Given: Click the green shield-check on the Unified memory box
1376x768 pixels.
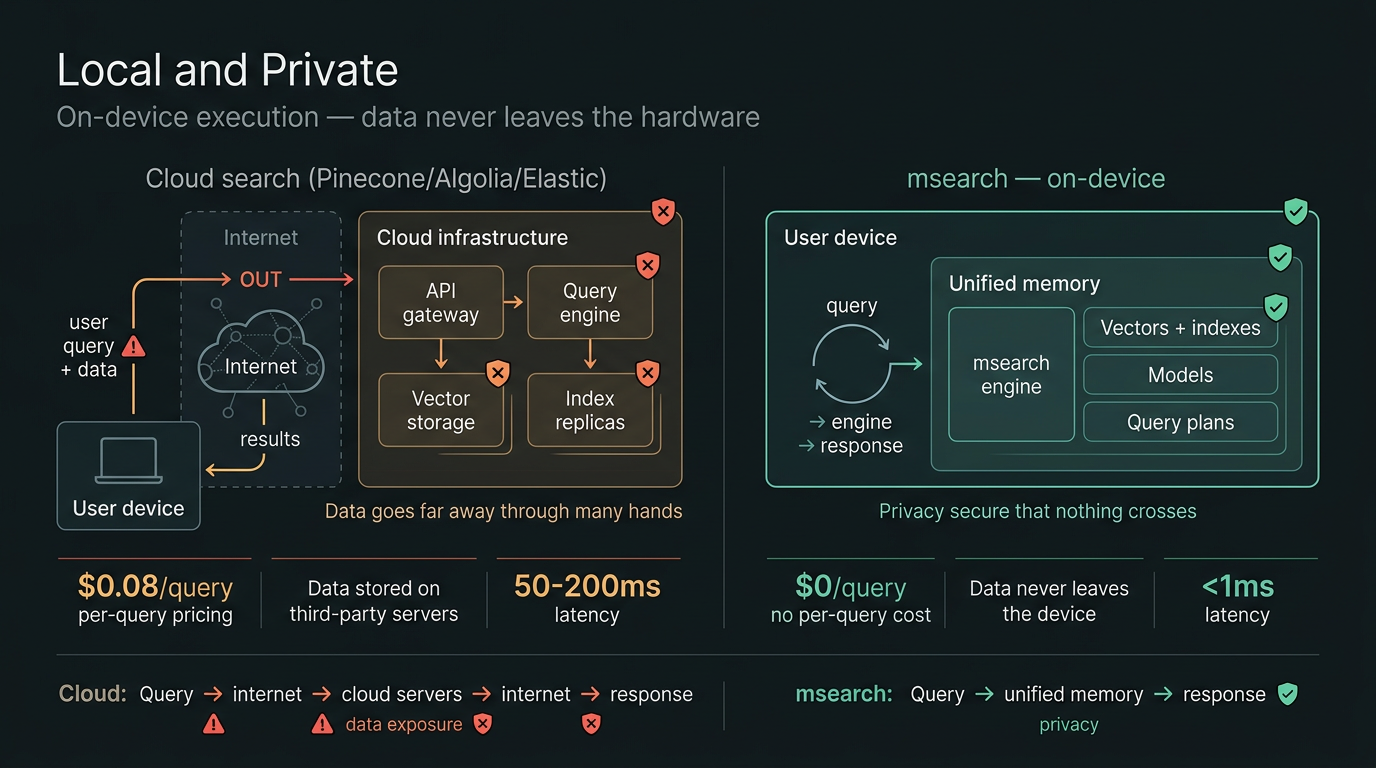Looking at the screenshot, I should coord(1280,257).
